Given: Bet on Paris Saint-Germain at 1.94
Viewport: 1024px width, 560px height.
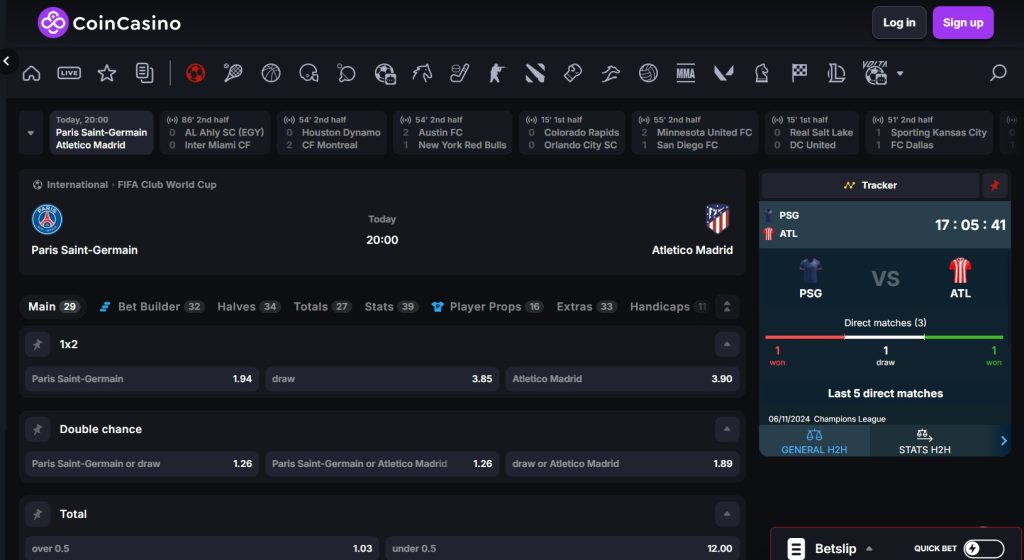Looking at the screenshot, I should tap(142, 379).
